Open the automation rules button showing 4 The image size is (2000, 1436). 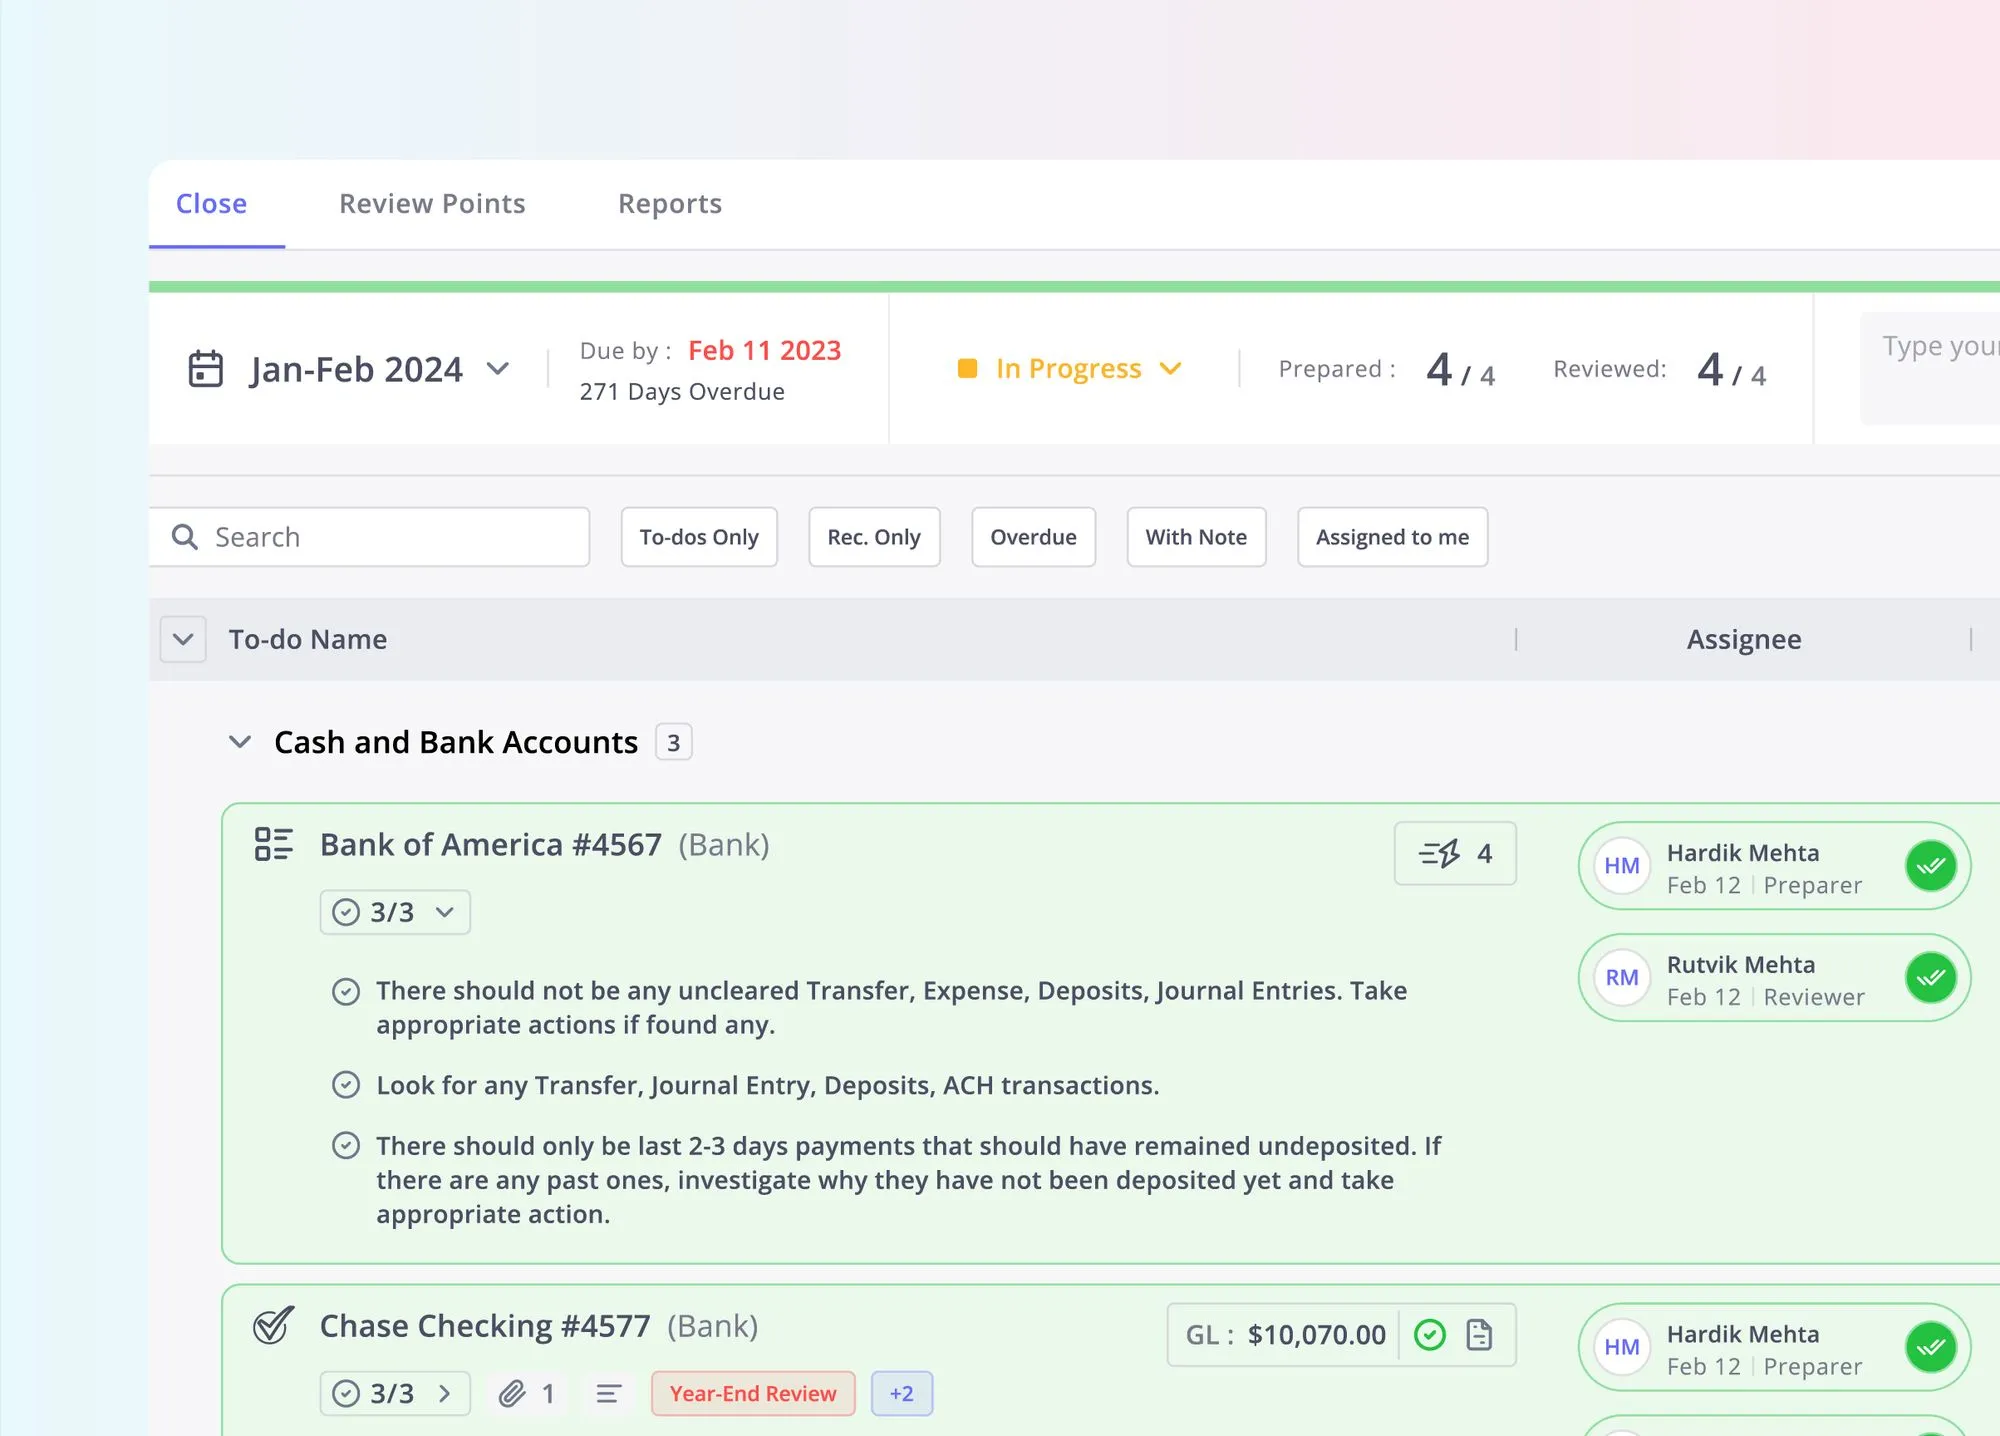point(1454,854)
